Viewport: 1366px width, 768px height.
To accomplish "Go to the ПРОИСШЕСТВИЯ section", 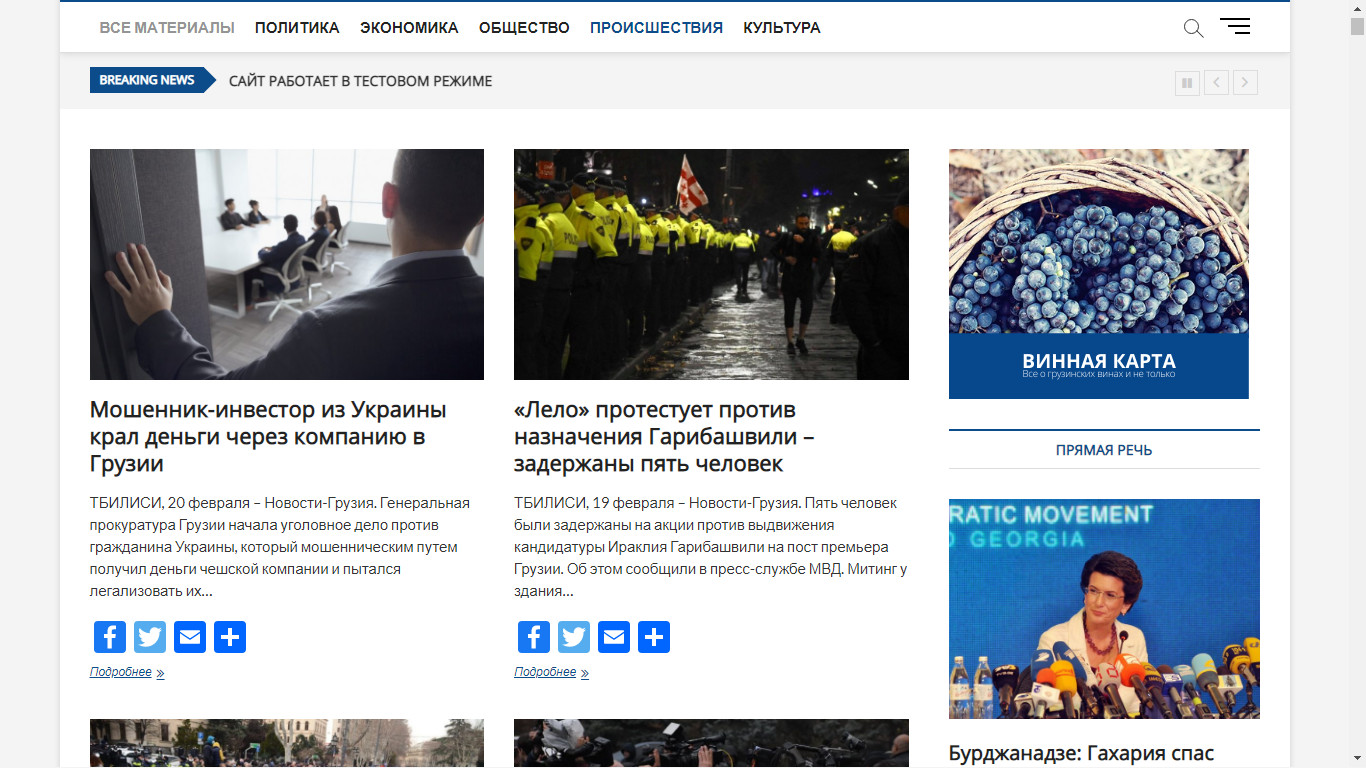I will click(x=656, y=28).
